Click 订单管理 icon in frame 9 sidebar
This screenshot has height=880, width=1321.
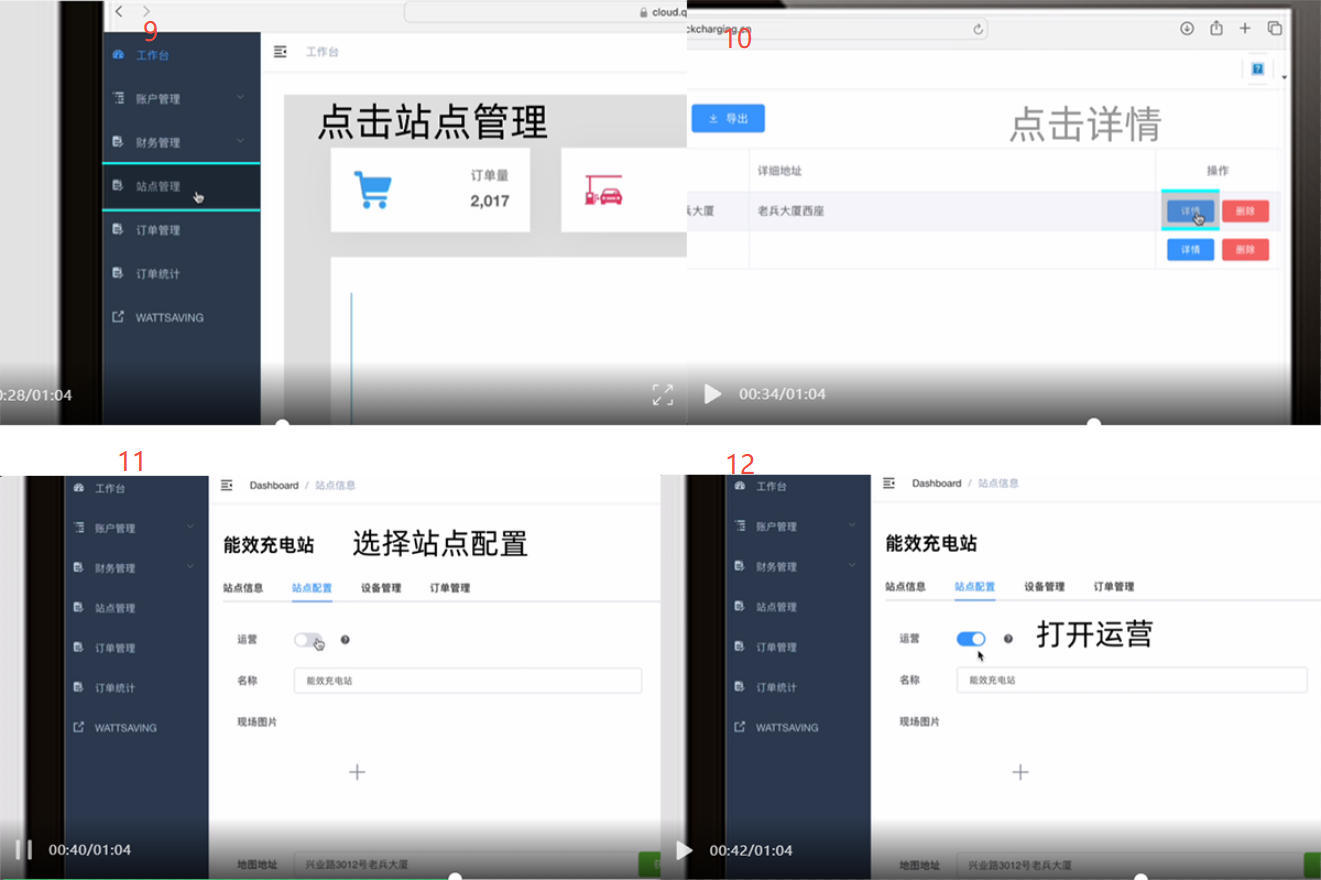pos(118,230)
